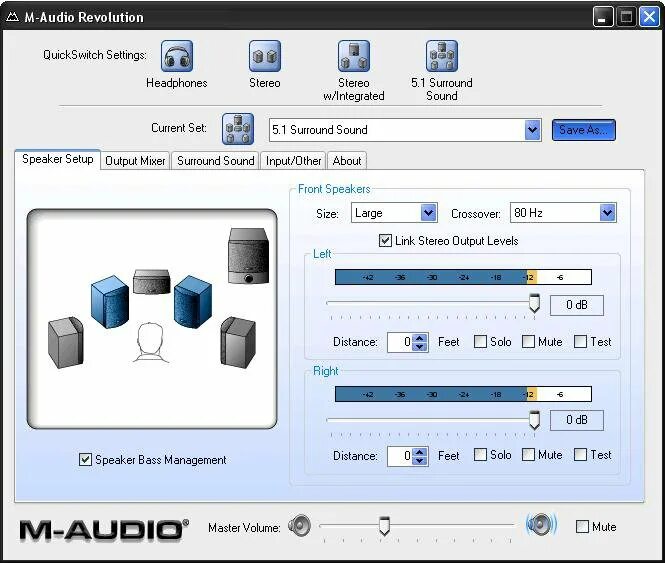
Task: Open the Crossover frequency dropdown
Action: click(607, 213)
